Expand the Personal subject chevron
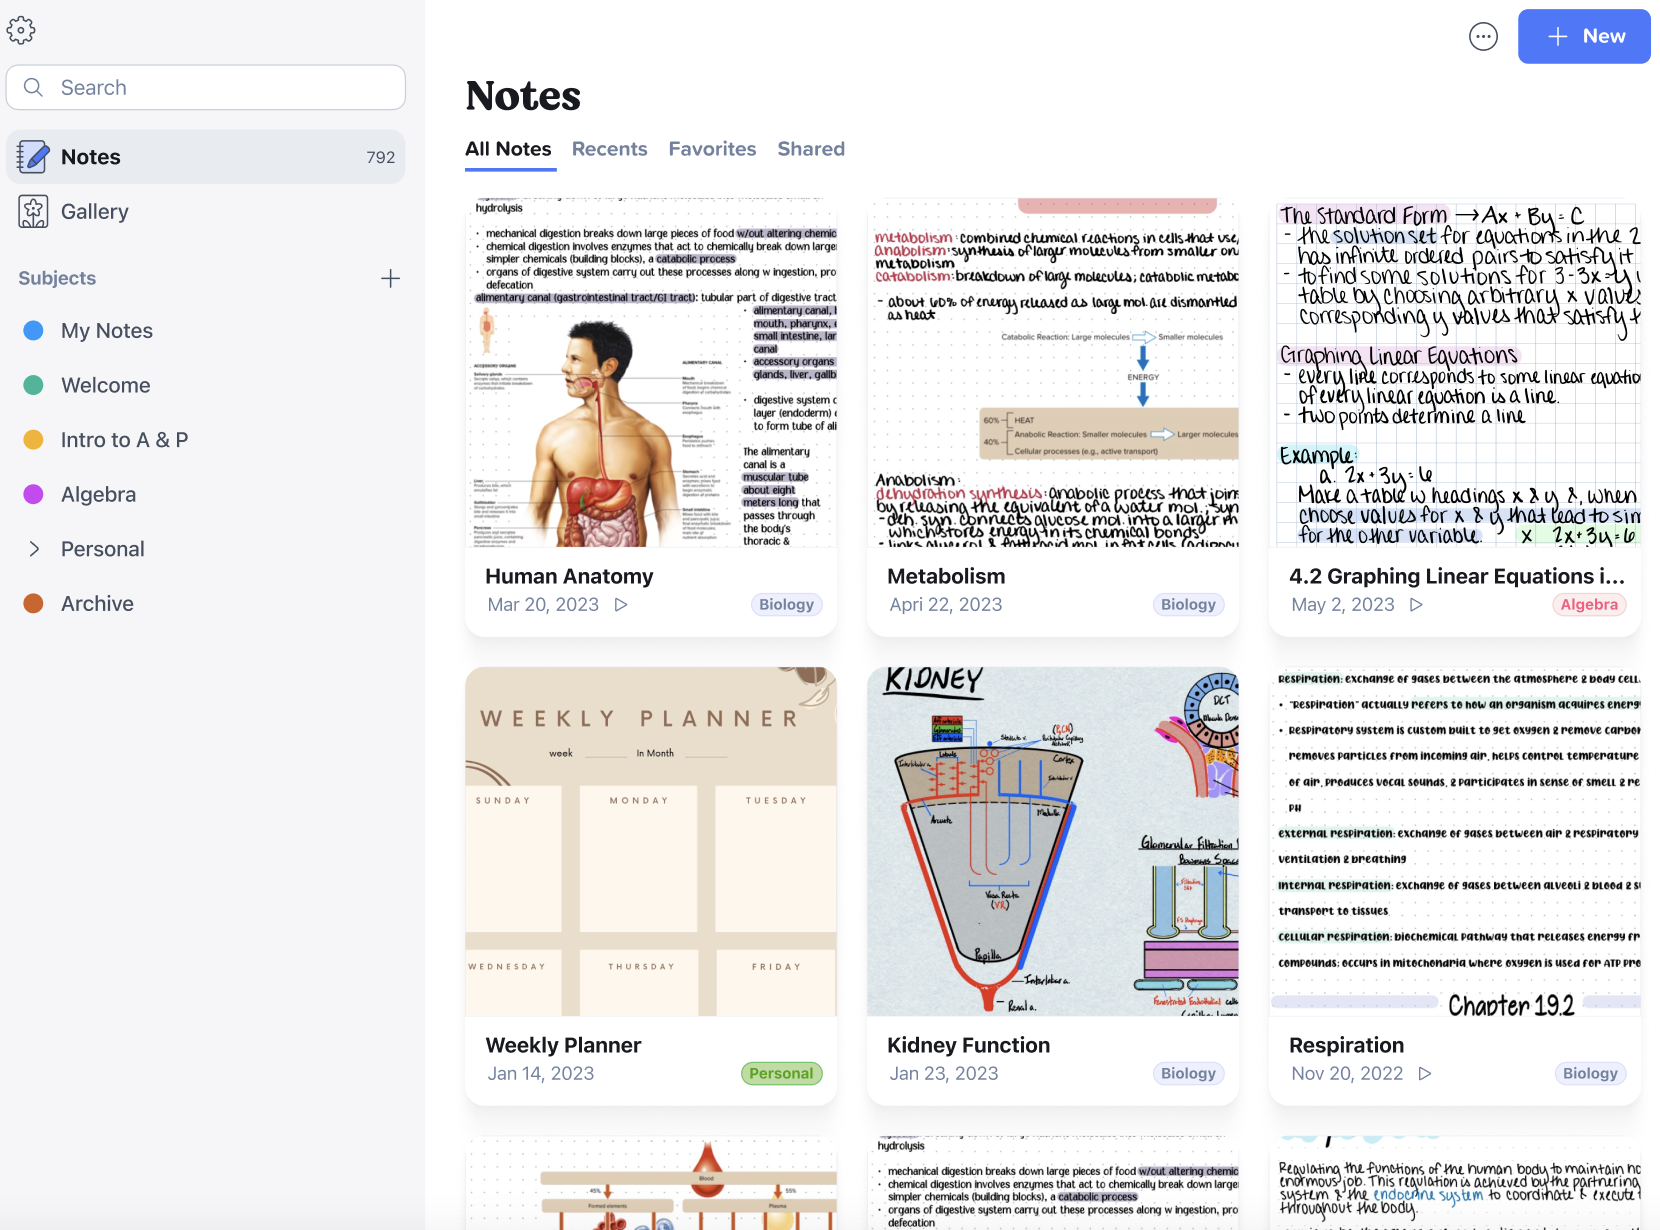This screenshot has width=1660, height=1230. (33, 548)
